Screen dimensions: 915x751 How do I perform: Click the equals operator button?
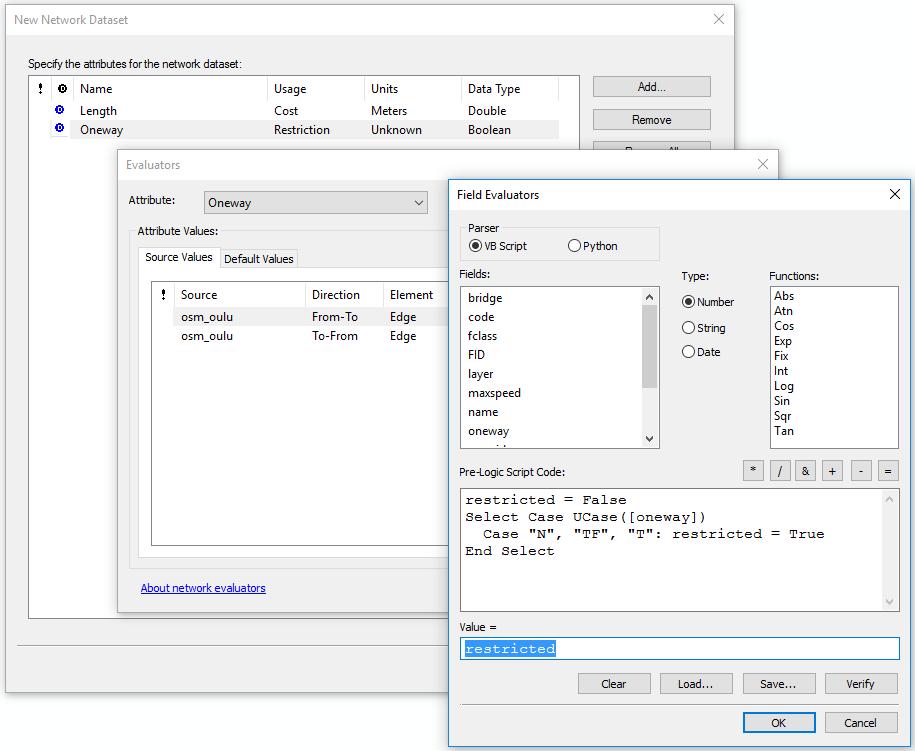(x=888, y=470)
